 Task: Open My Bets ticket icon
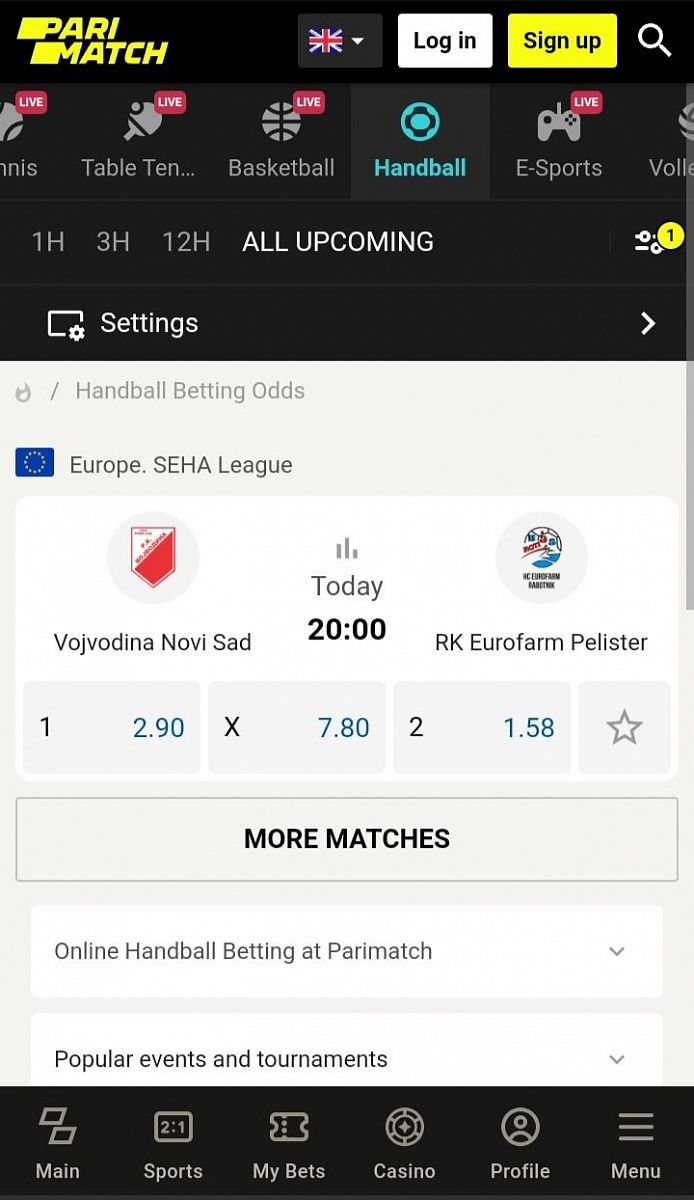pos(289,1144)
